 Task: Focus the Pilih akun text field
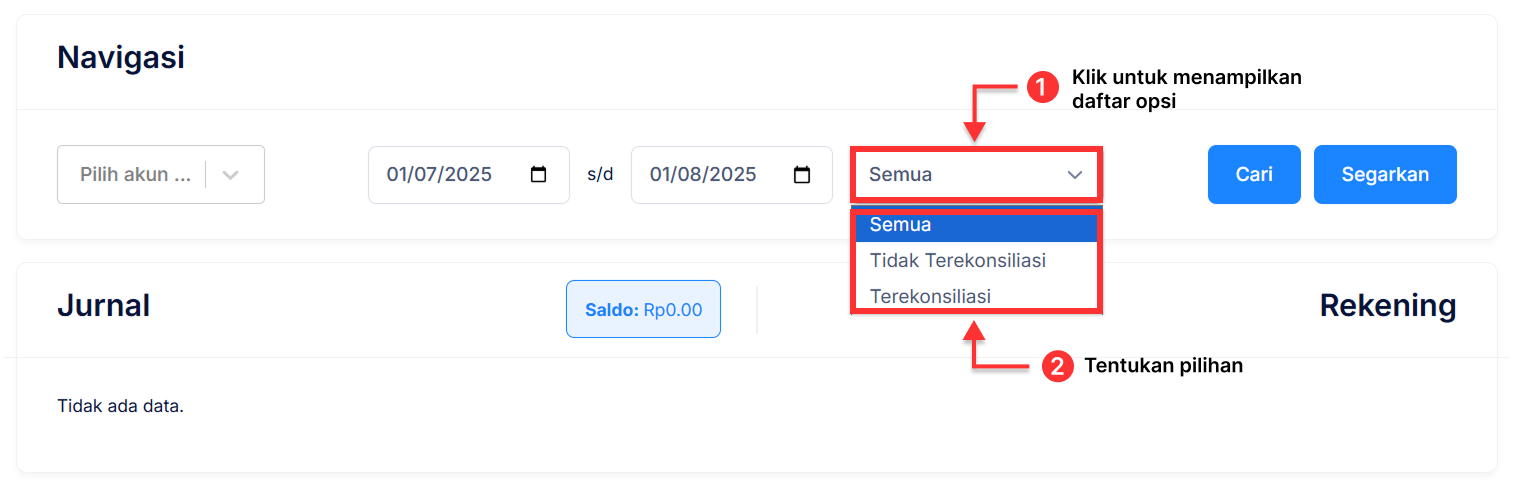135,175
